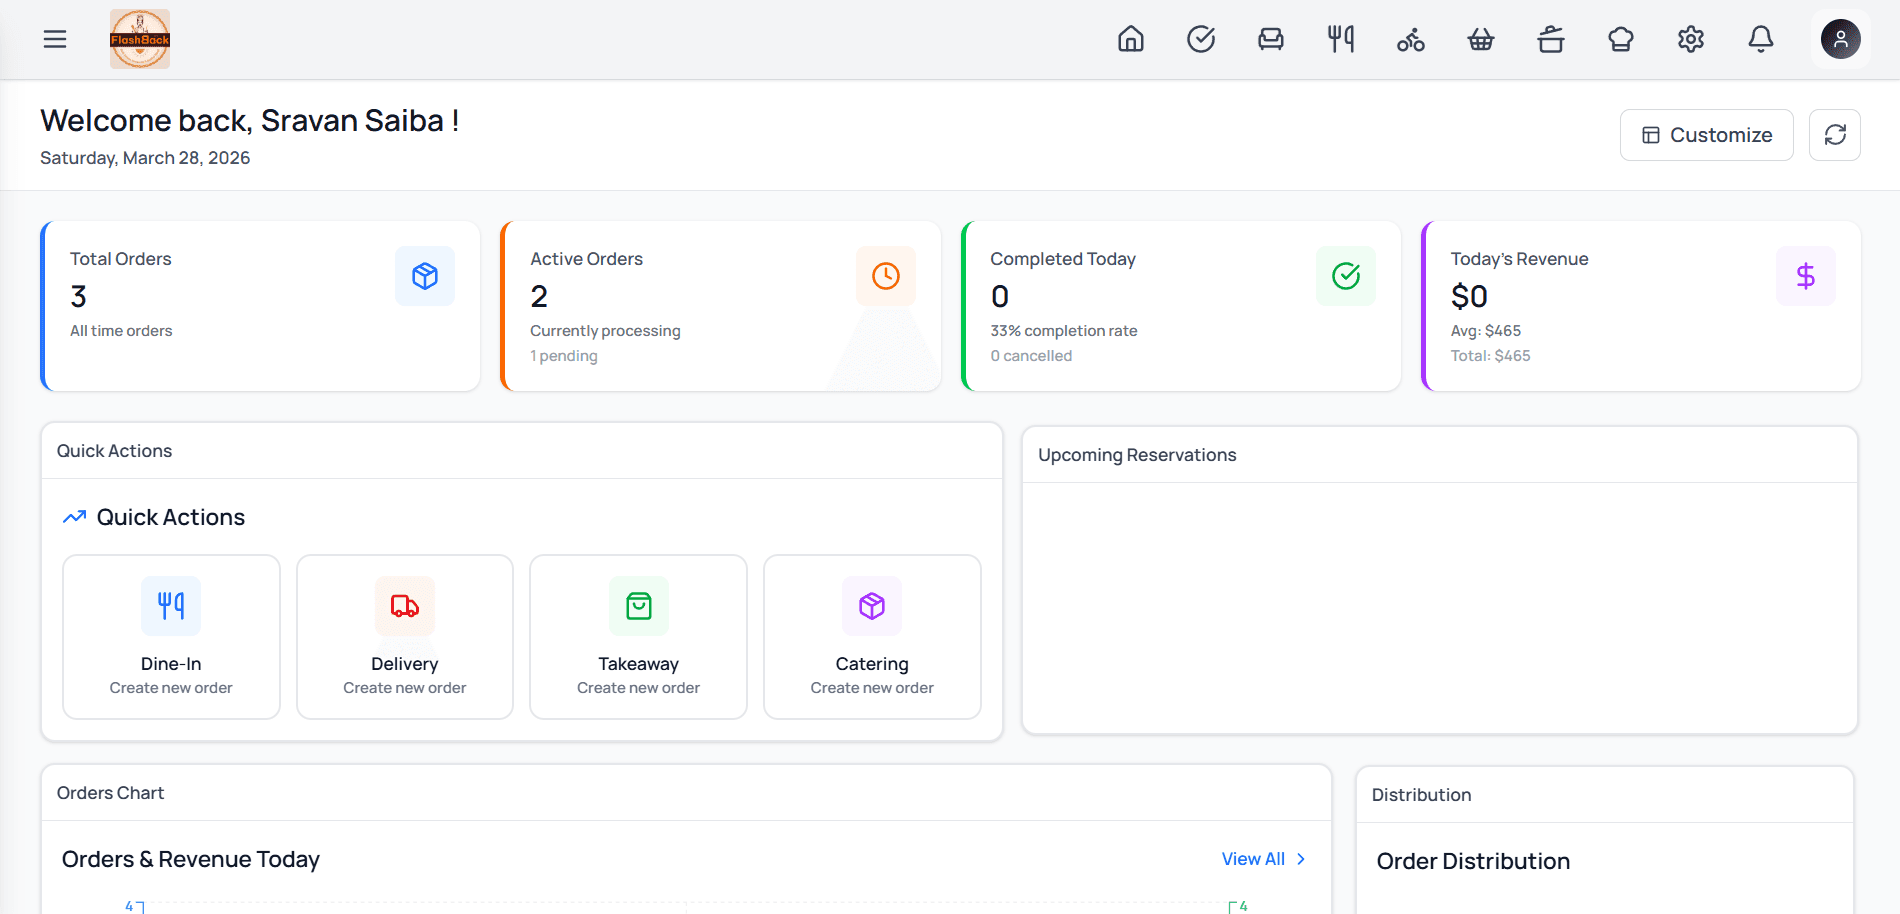The image size is (1900, 914).
Task: Open the user profile avatar menu
Action: click(x=1841, y=39)
